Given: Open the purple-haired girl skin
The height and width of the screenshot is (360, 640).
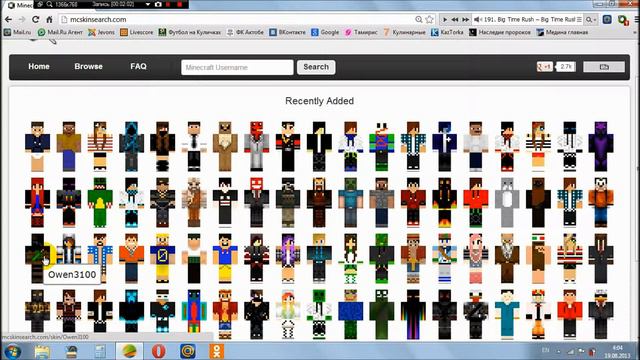Looking at the screenshot, I should [288, 258].
